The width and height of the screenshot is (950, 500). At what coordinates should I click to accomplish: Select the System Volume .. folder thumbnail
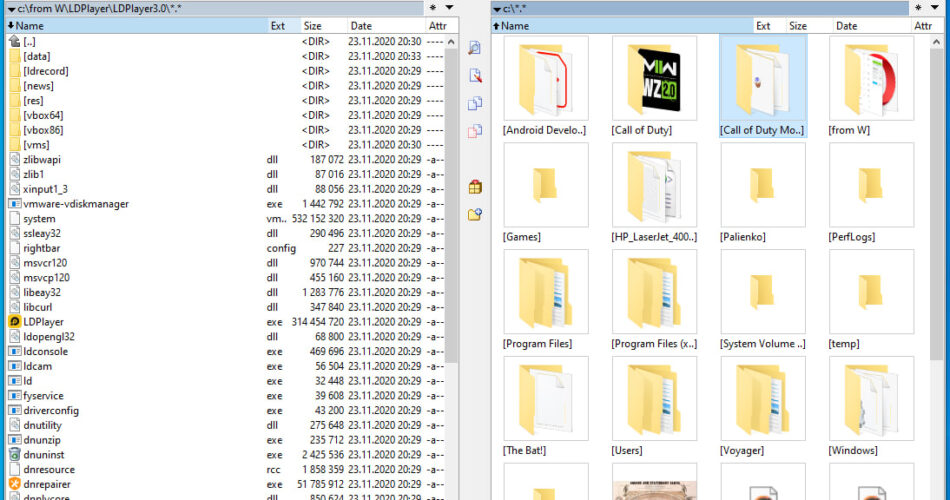pos(763,292)
